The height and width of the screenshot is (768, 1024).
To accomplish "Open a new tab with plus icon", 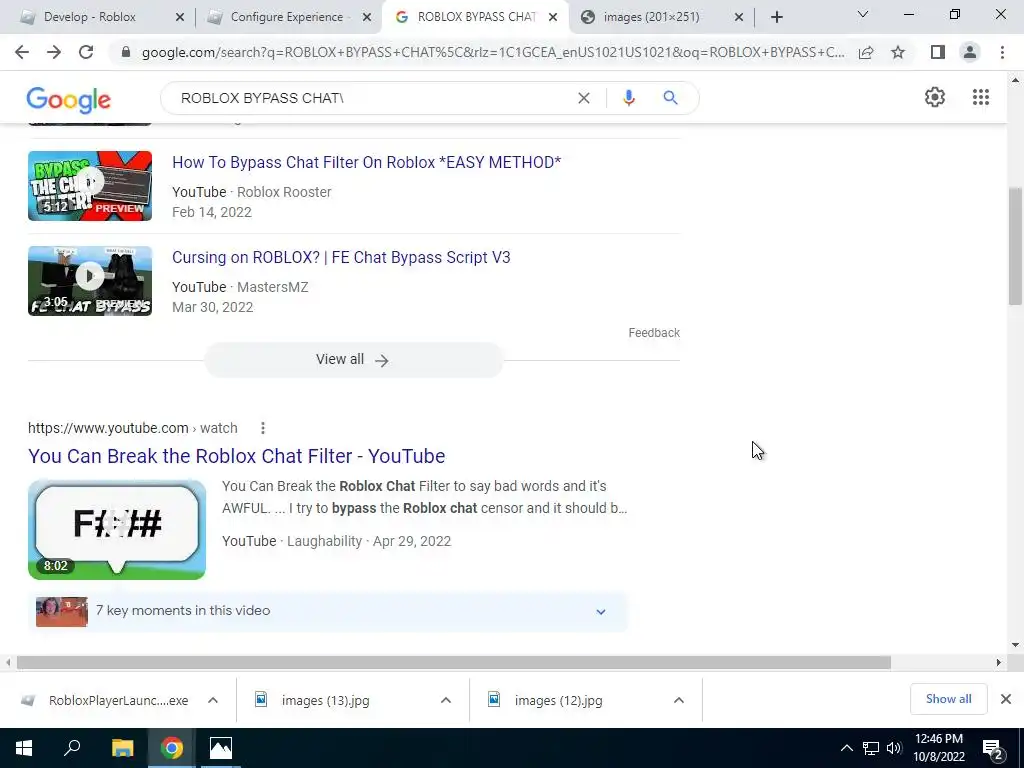I will (776, 17).
